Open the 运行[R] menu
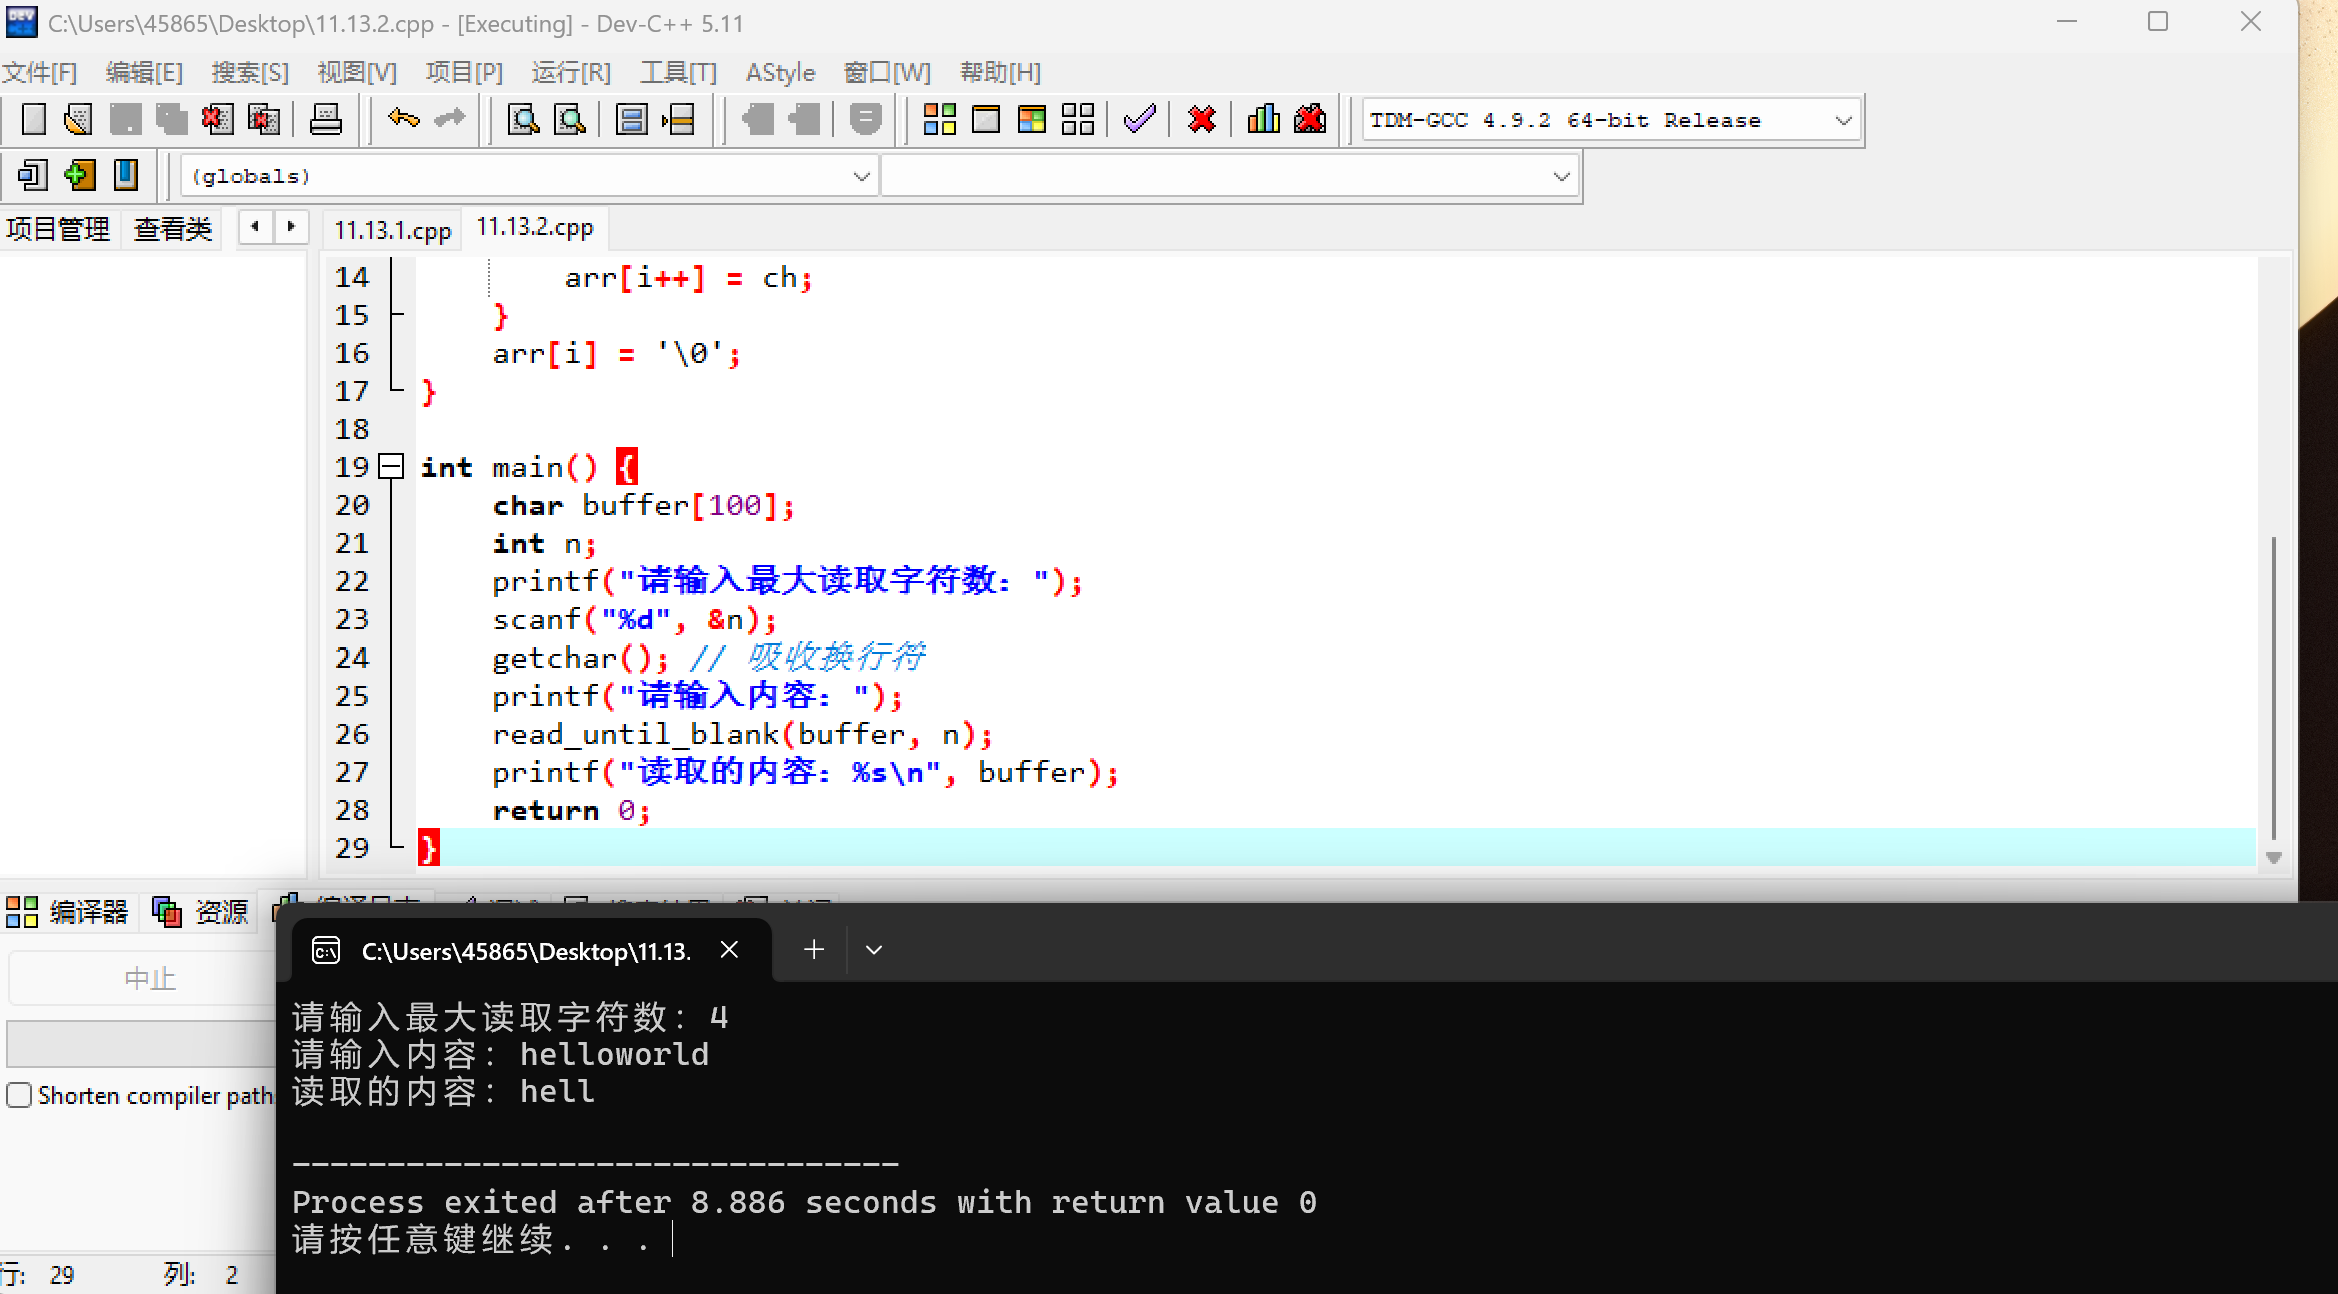Viewport: 2338px width, 1294px height. [x=570, y=72]
